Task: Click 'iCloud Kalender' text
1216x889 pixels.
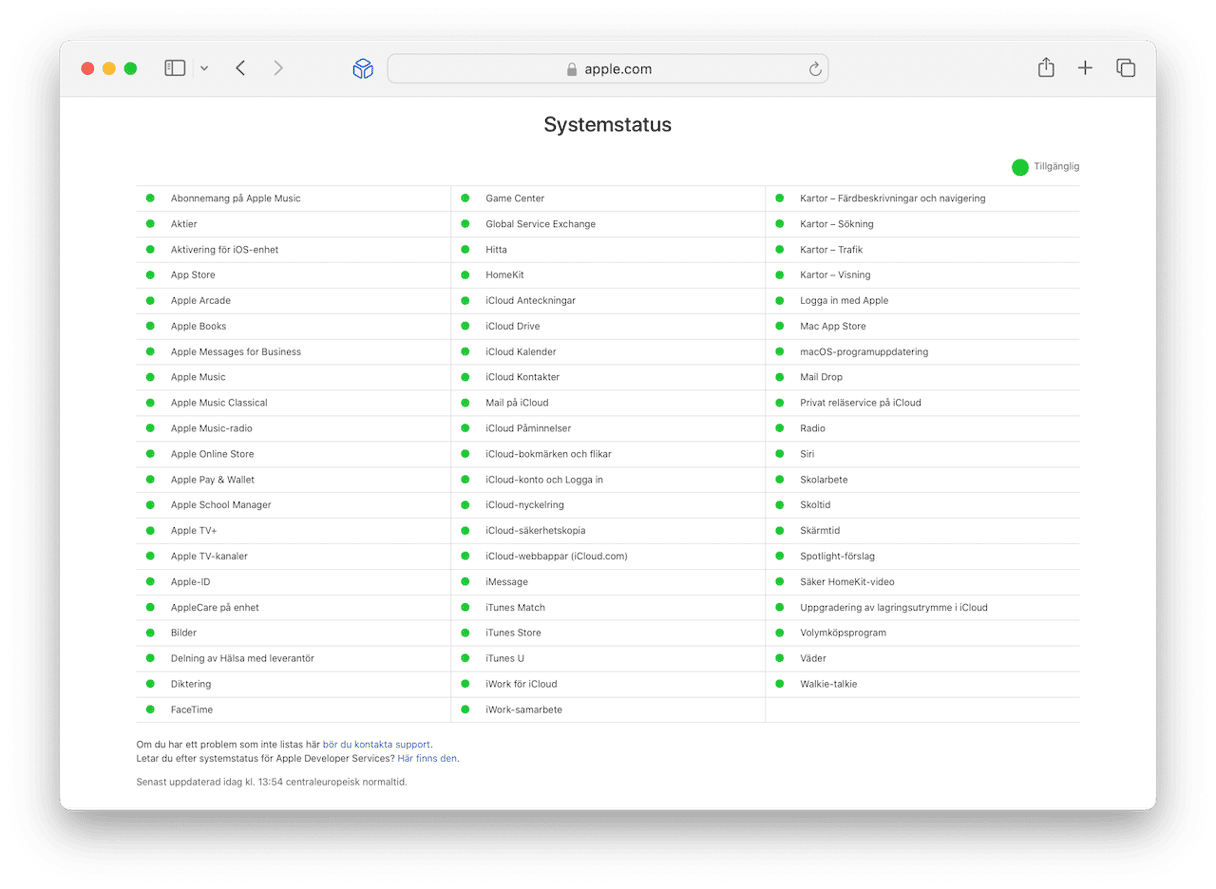Action: [521, 352]
